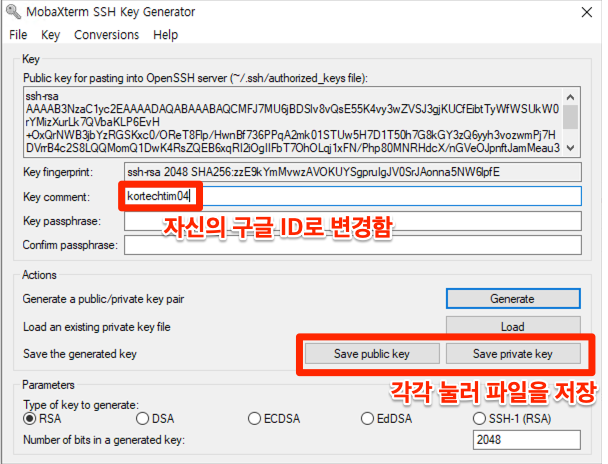608x464 pixels.
Task: Click the 'Number of bits in a generated key:' label
Action: (104, 440)
